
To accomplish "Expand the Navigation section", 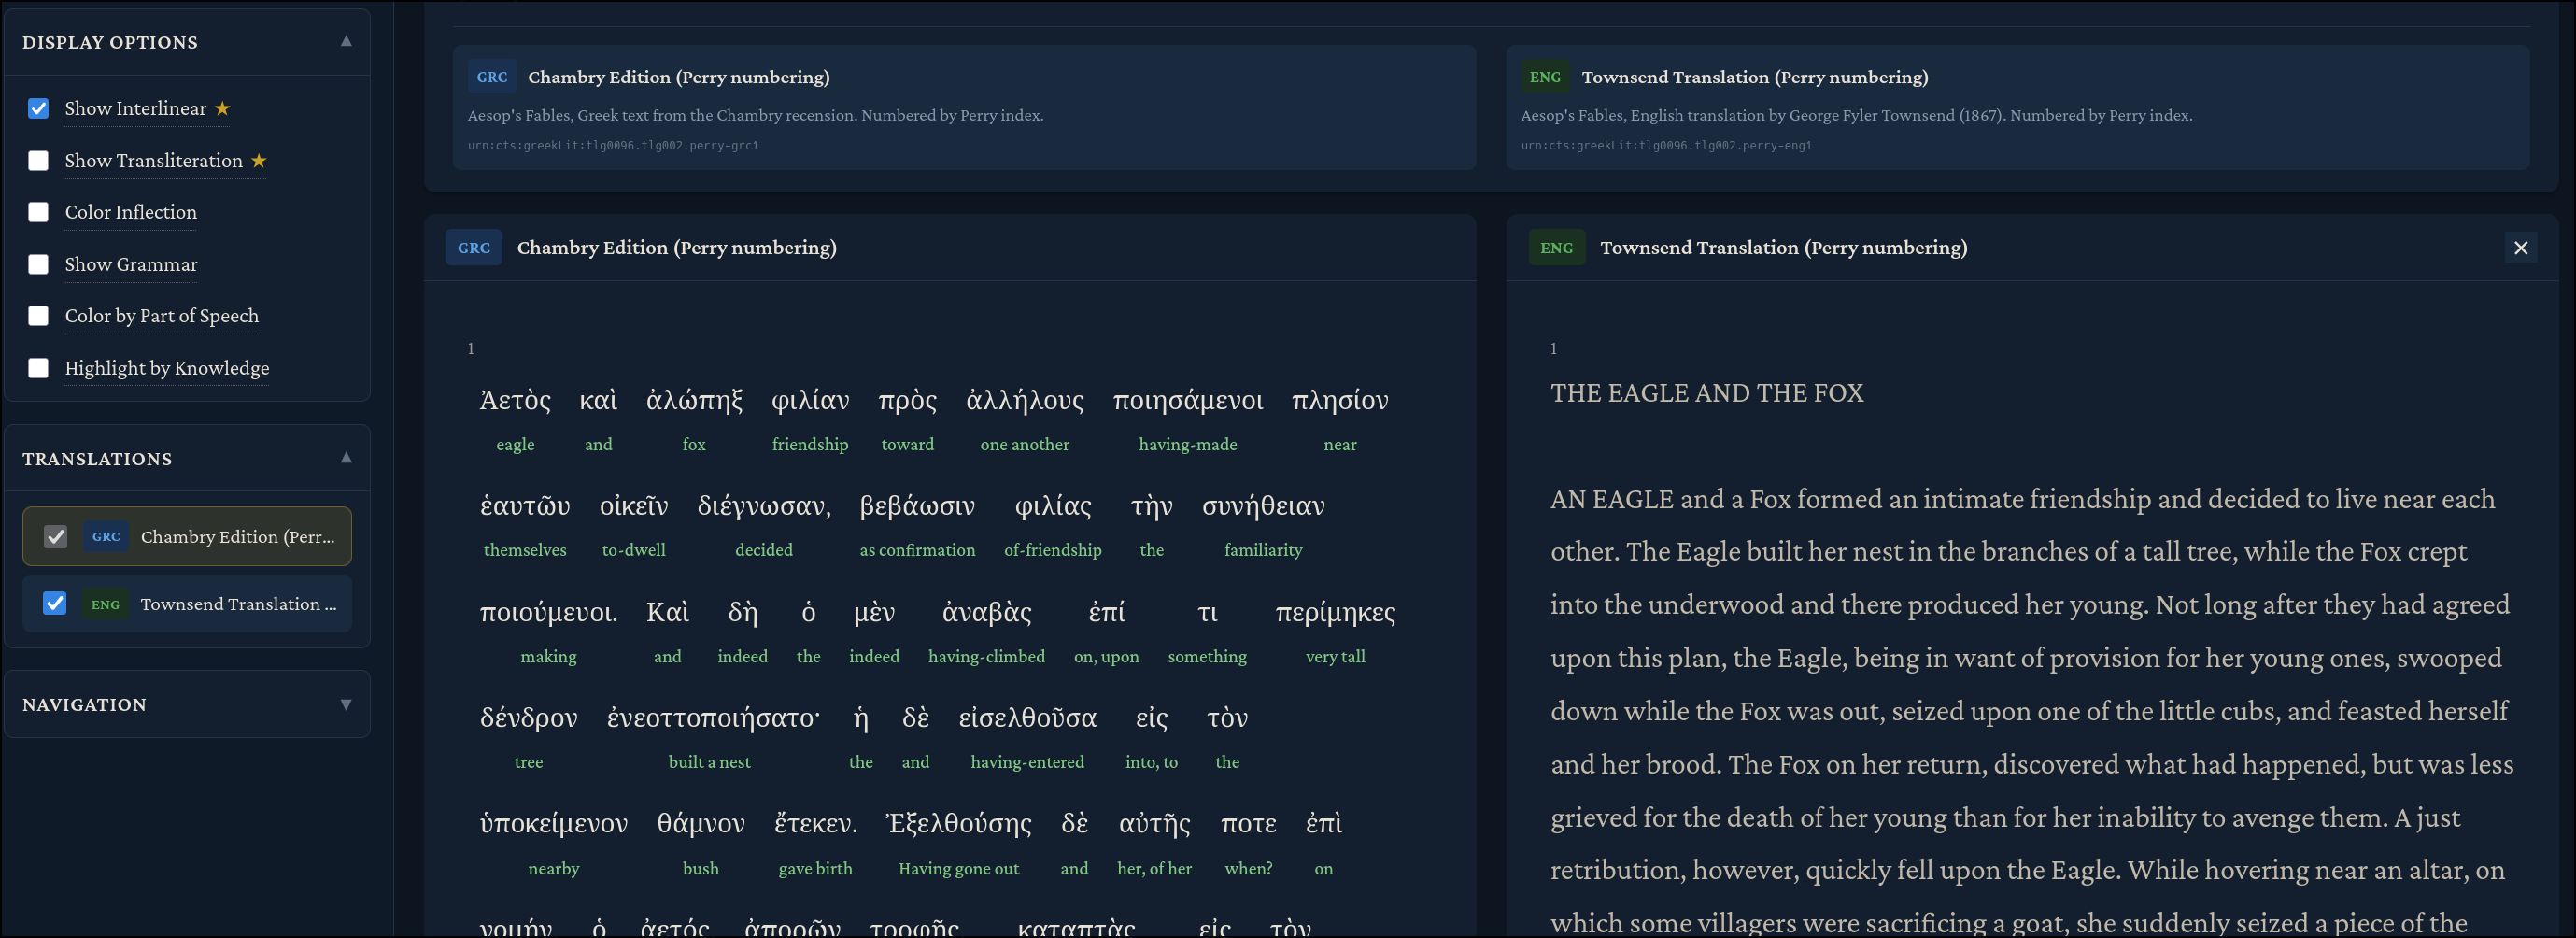I will [x=346, y=704].
